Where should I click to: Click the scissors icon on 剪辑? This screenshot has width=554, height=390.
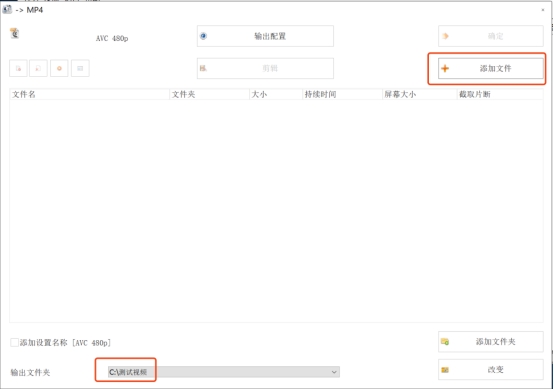click(x=203, y=68)
